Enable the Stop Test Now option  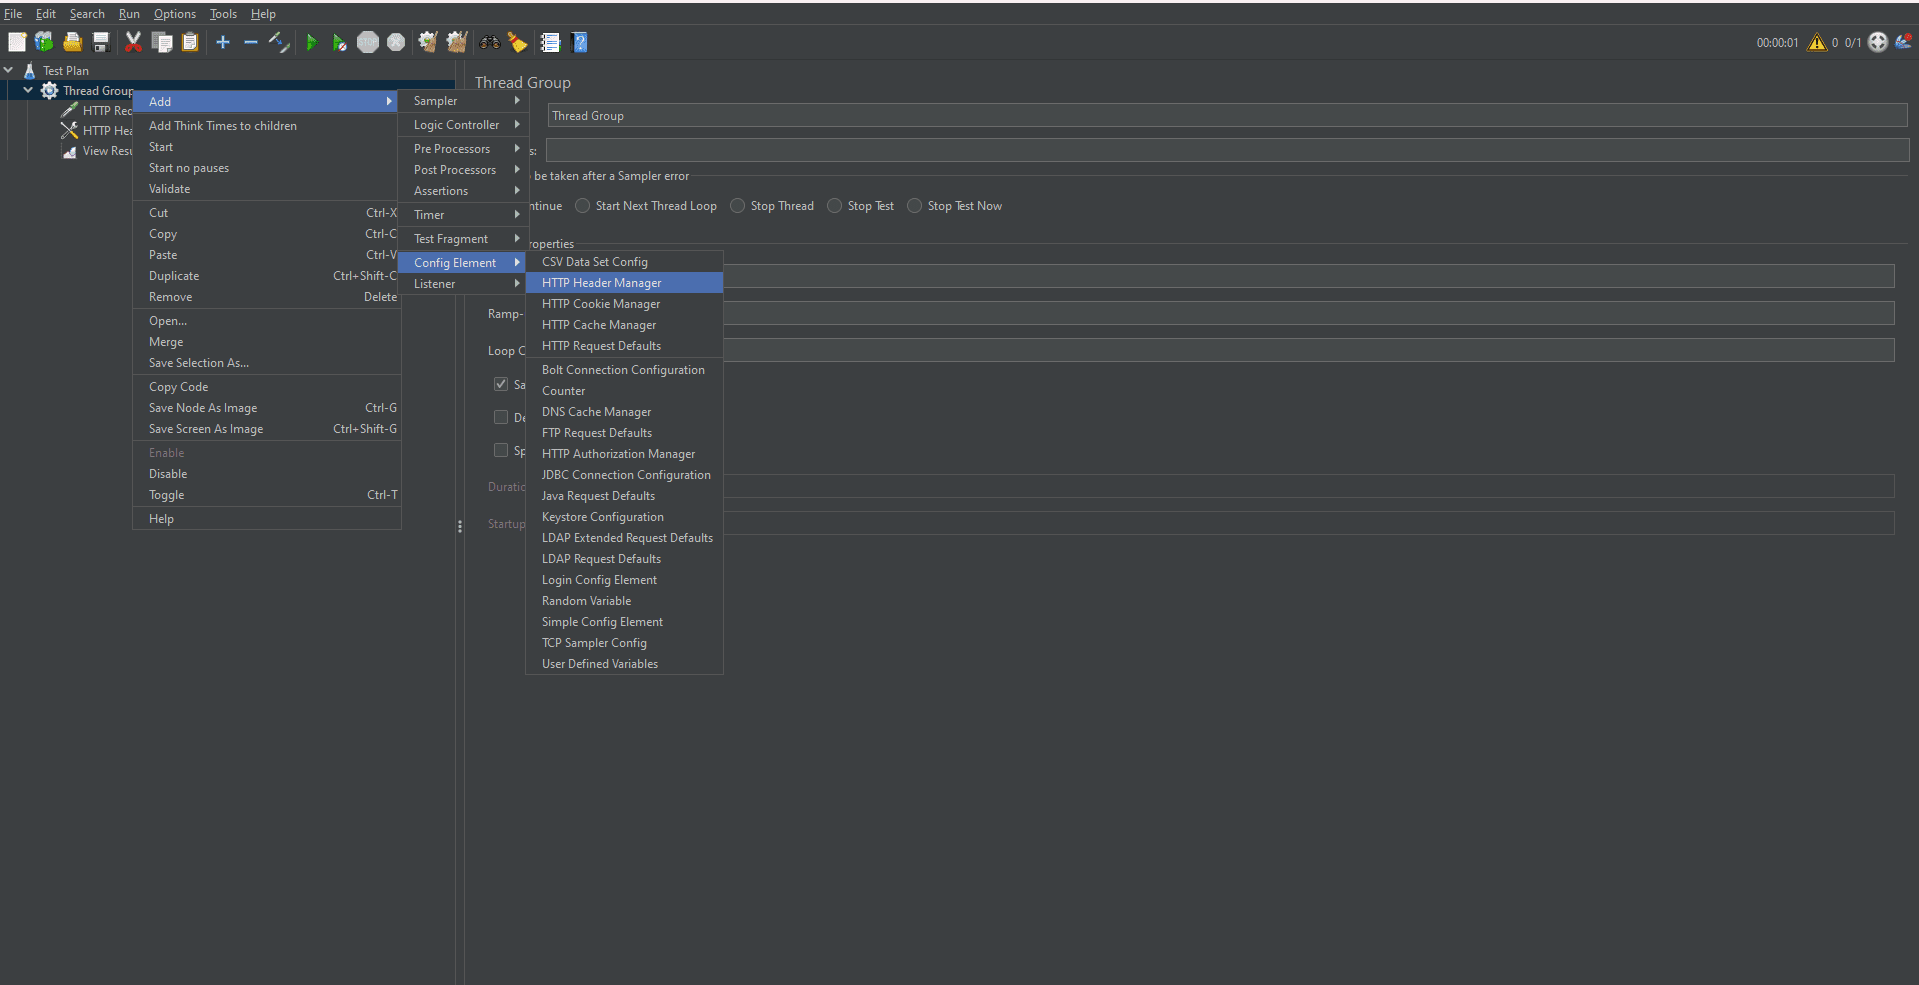click(913, 206)
